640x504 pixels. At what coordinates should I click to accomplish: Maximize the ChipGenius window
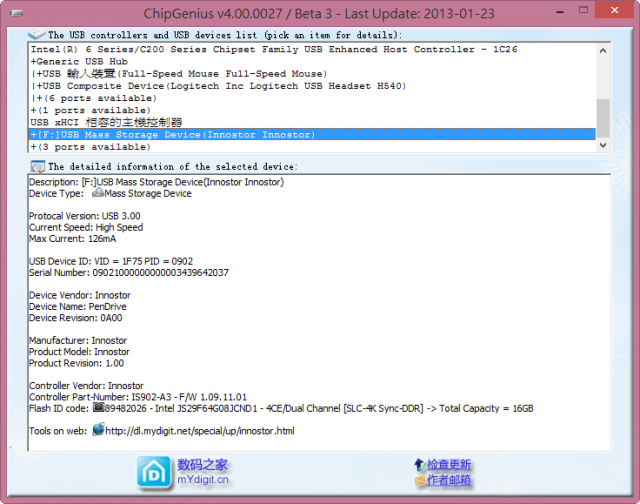click(584, 10)
